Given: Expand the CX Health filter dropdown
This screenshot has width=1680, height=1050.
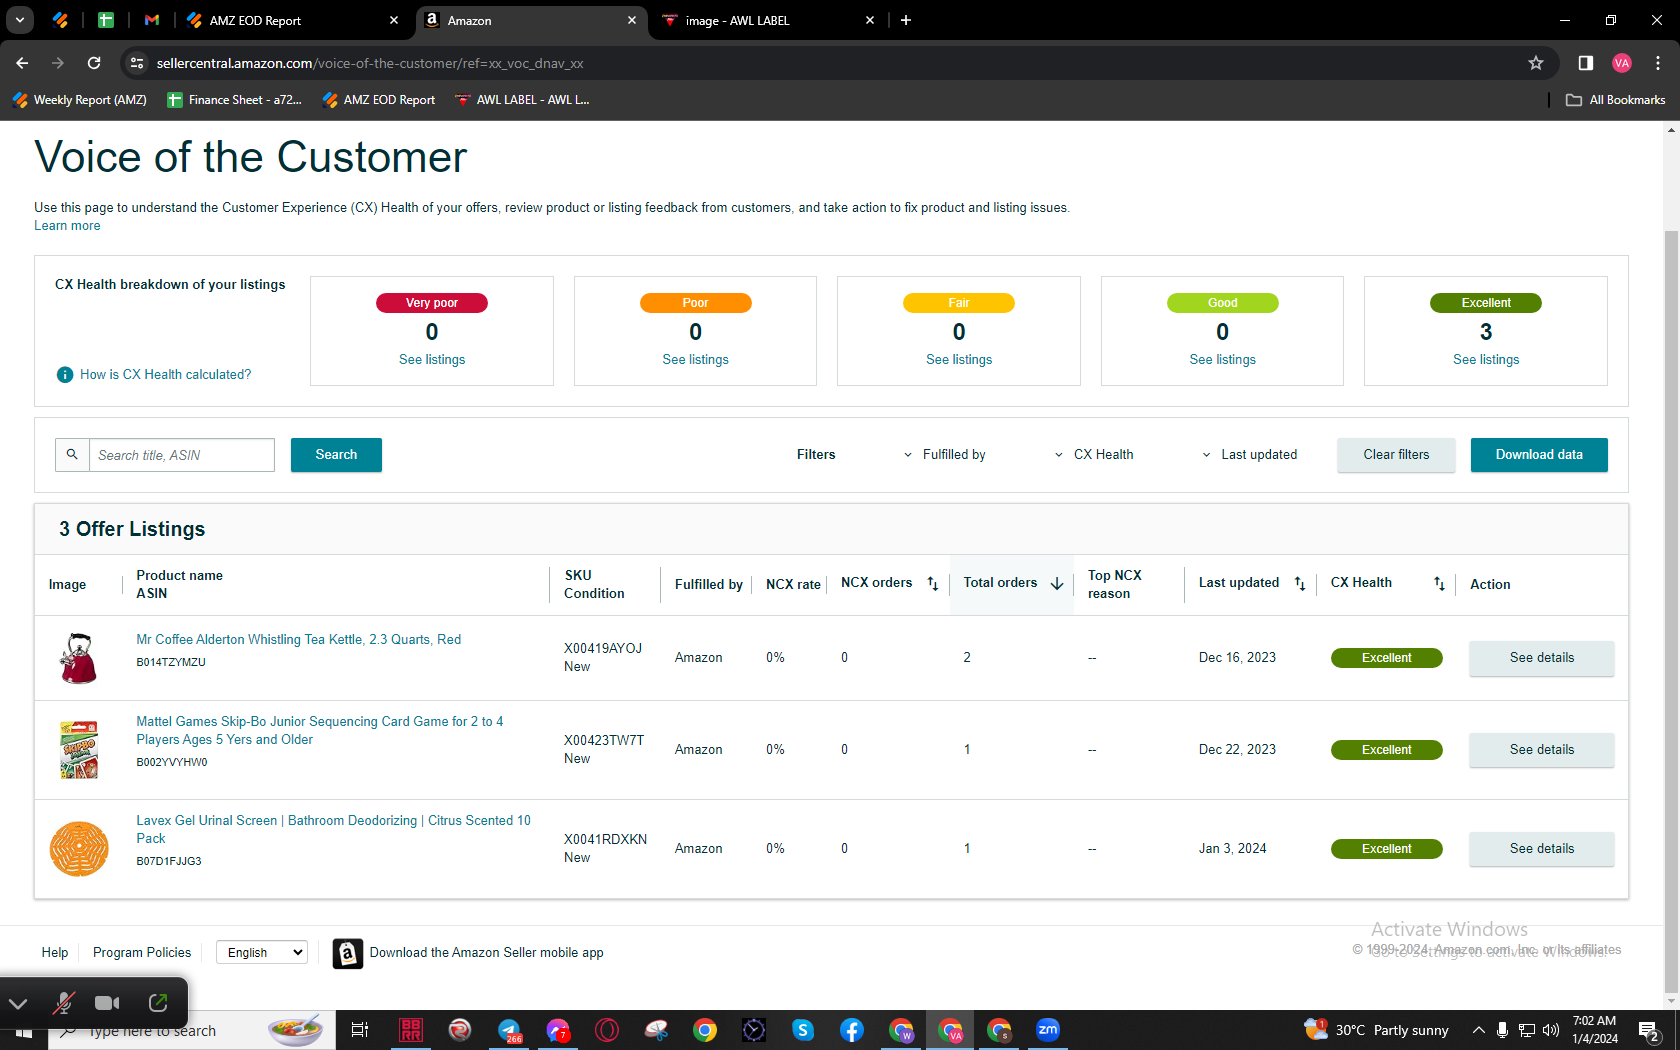Looking at the screenshot, I should pyautogui.click(x=1094, y=455).
